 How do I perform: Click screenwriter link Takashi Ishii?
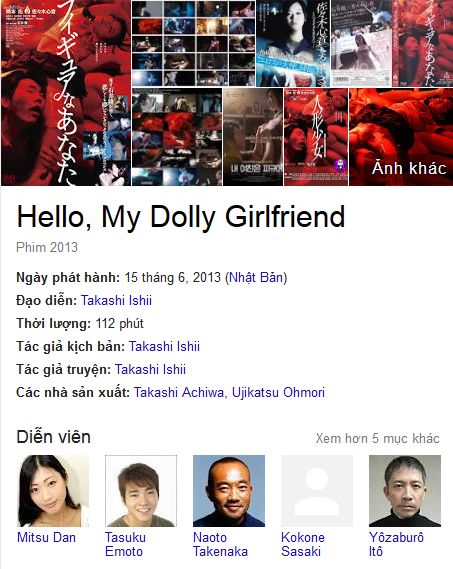pyautogui.click(x=164, y=347)
